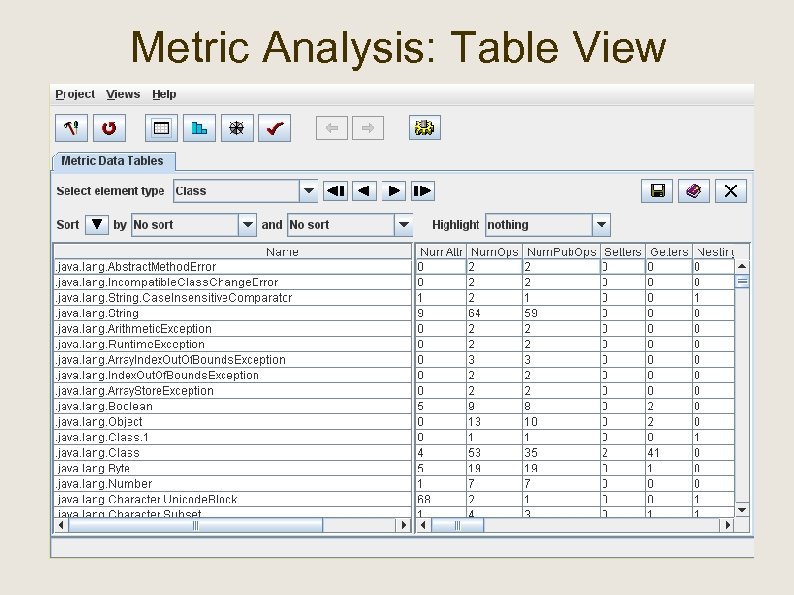This screenshot has width=794, height=595.
Task: Select the .java.lang.ArithmeticException row
Action: tap(232, 329)
